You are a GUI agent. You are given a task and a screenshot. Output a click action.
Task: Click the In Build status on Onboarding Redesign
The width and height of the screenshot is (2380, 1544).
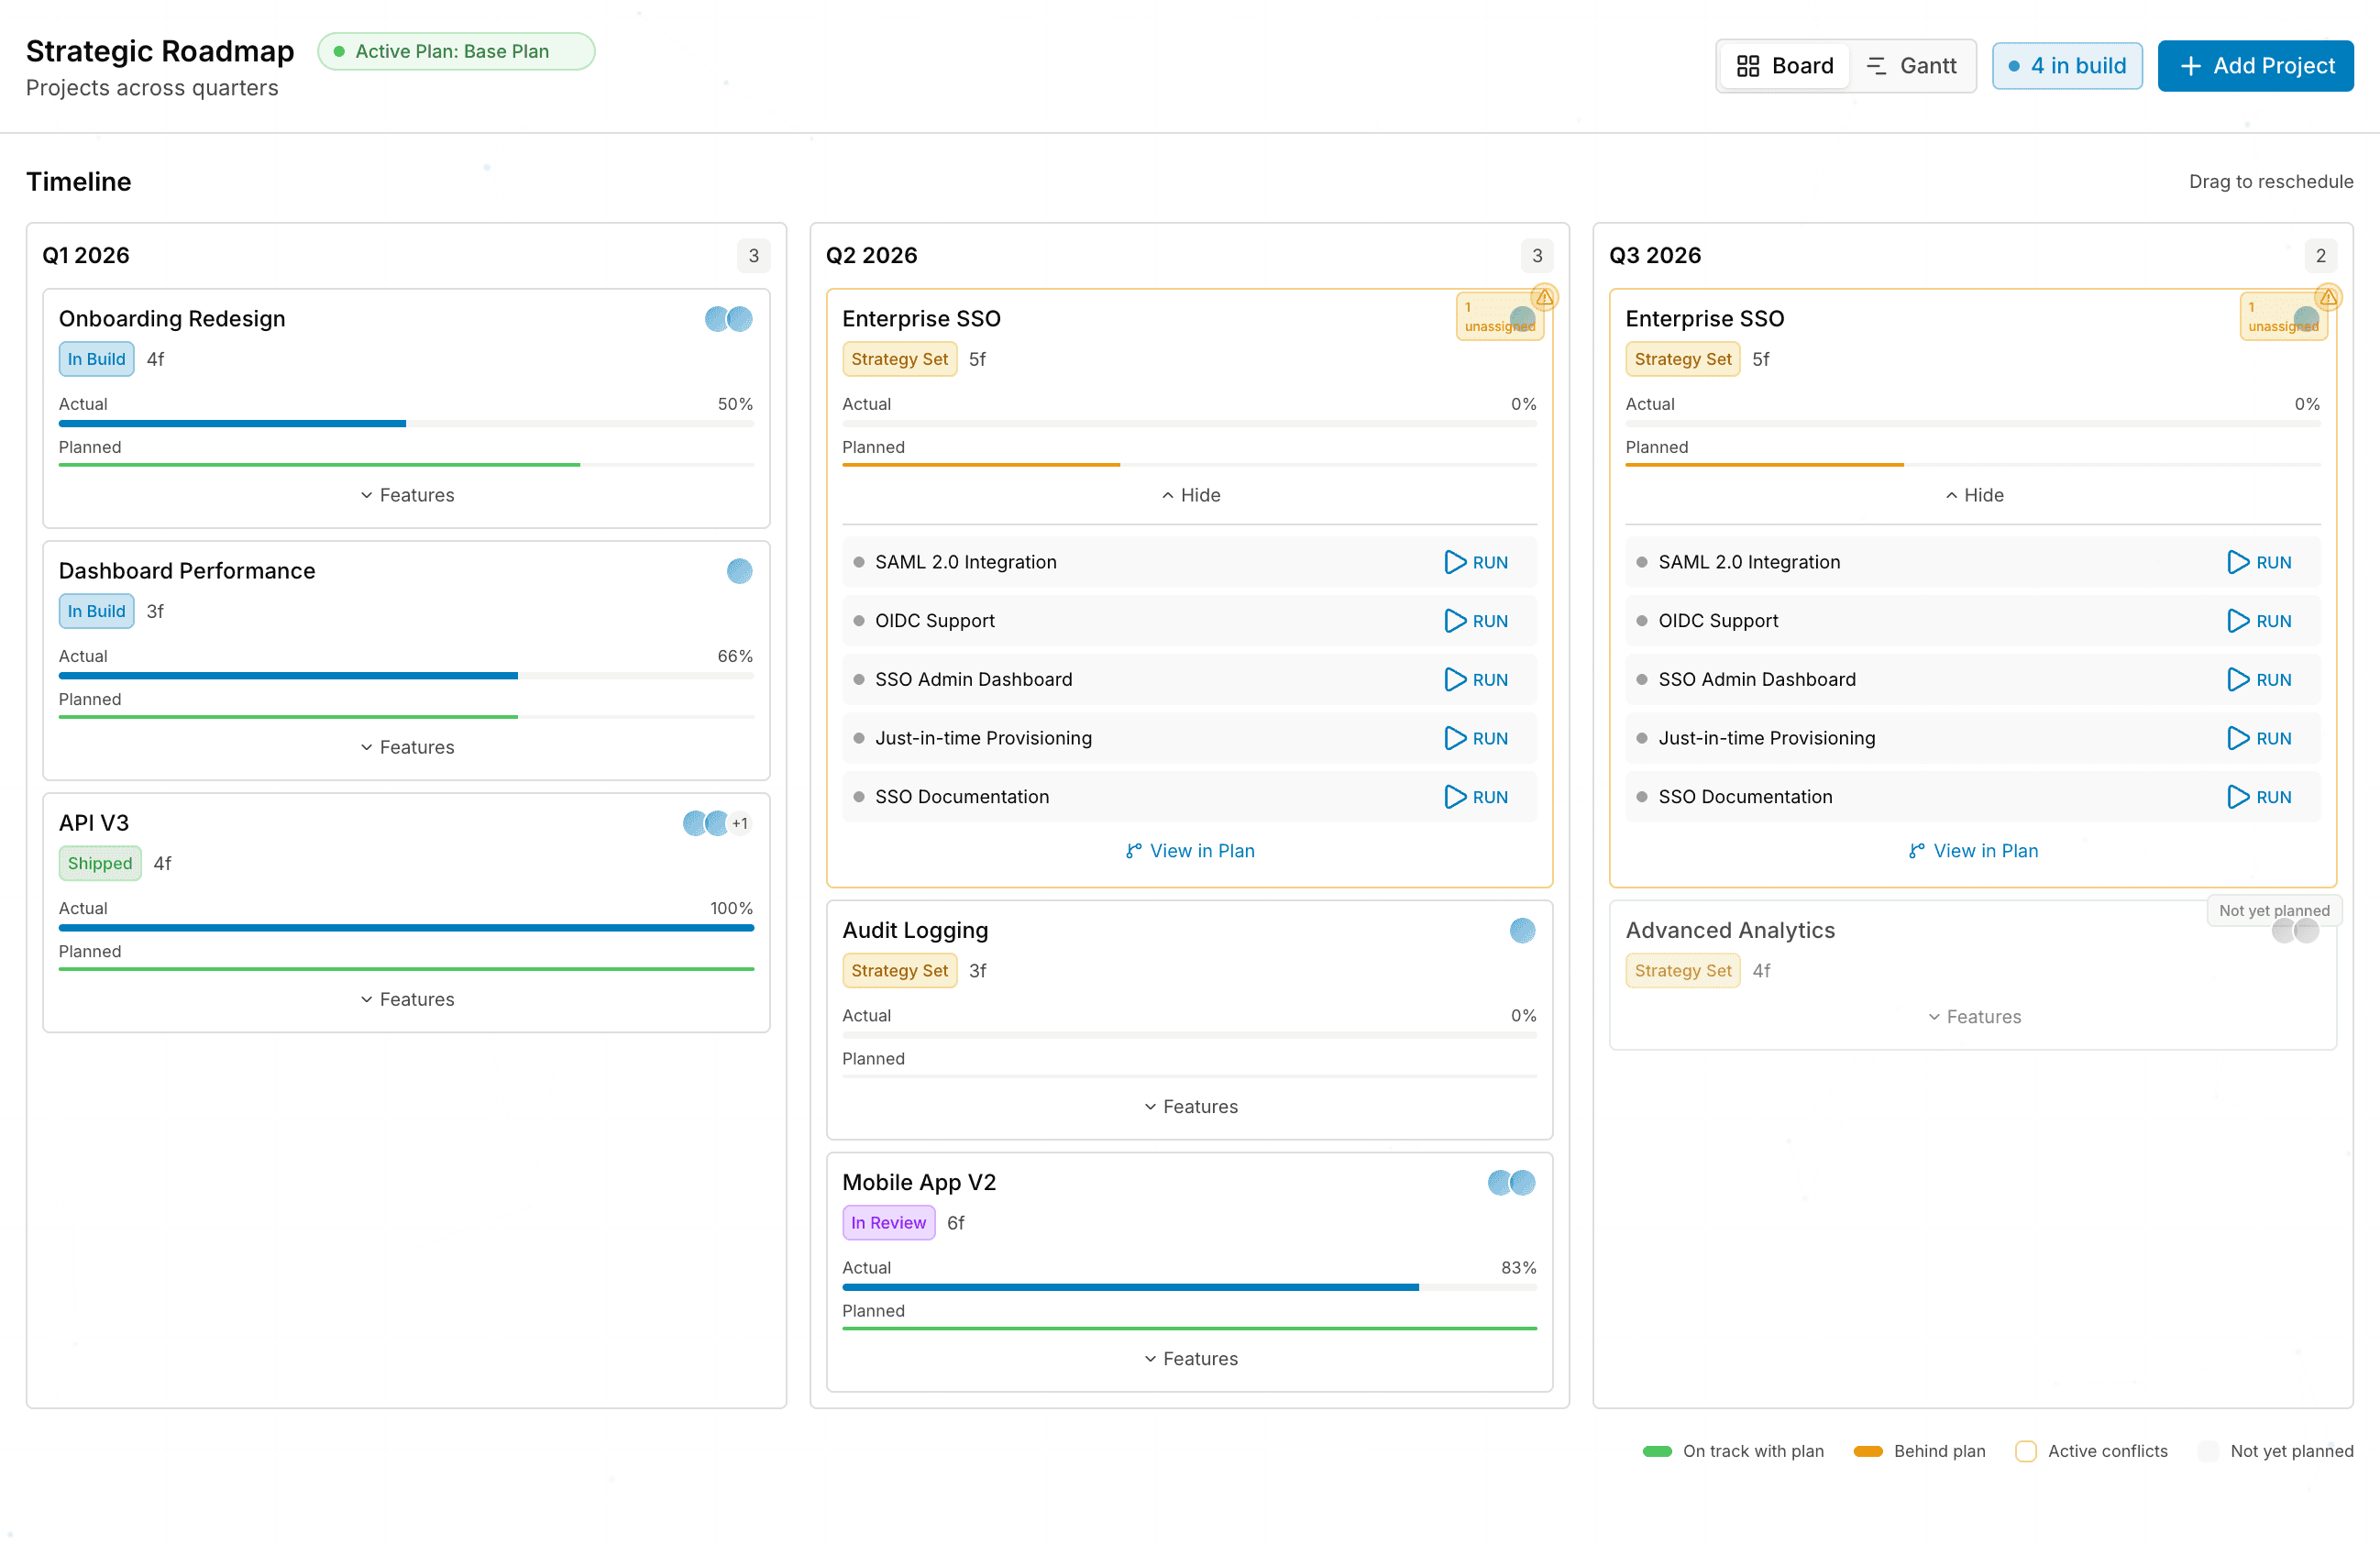tap(96, 359)
